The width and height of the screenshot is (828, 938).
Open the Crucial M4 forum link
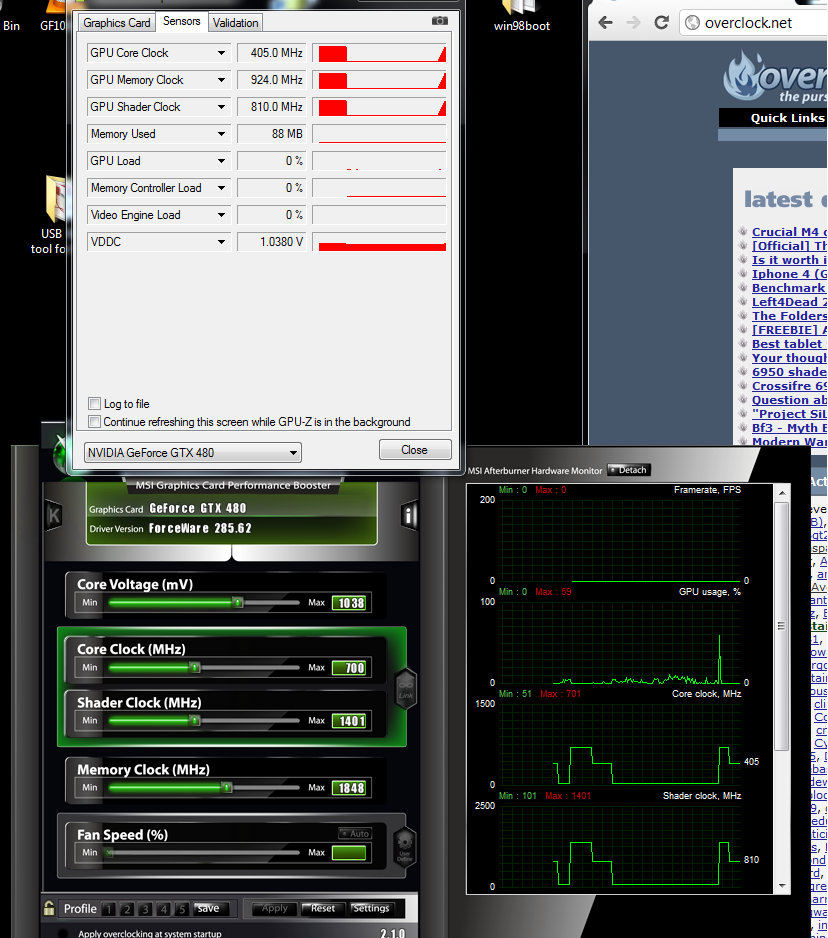(x=789, y=232)
